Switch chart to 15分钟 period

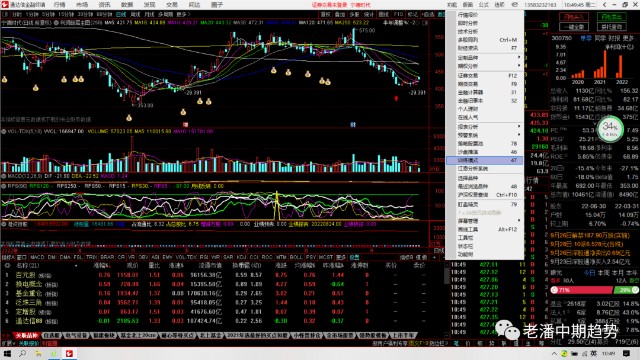[66, 14]
